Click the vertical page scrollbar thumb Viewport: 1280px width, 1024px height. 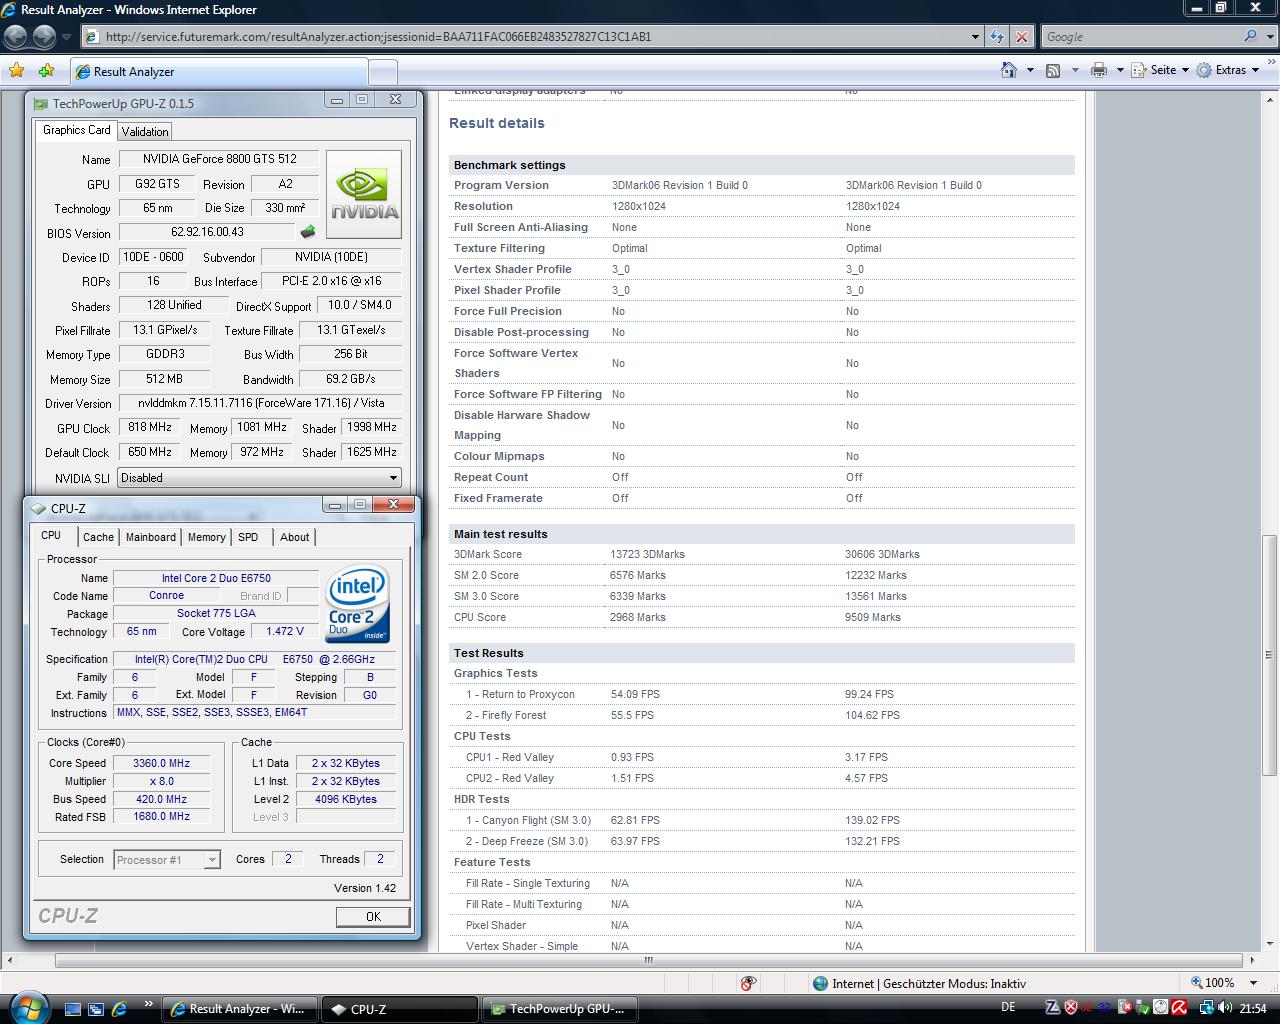[x=1270, y=655]
